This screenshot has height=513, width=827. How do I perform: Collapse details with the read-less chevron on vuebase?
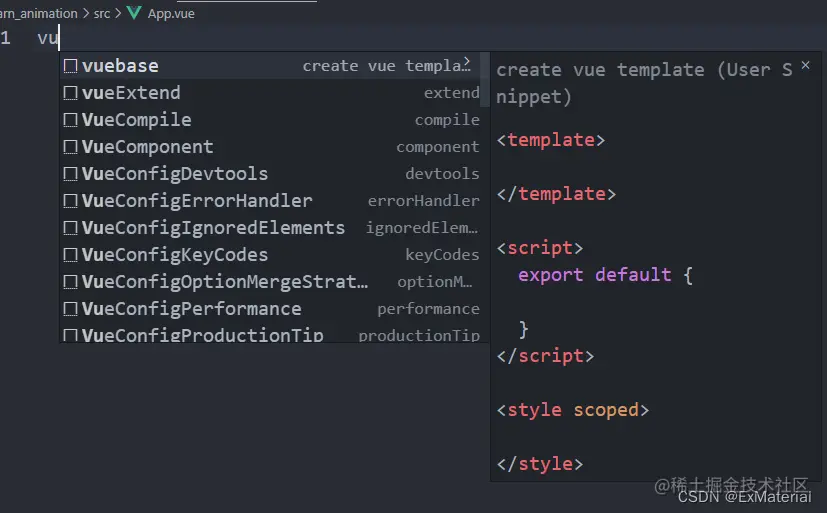click(467, 62)
